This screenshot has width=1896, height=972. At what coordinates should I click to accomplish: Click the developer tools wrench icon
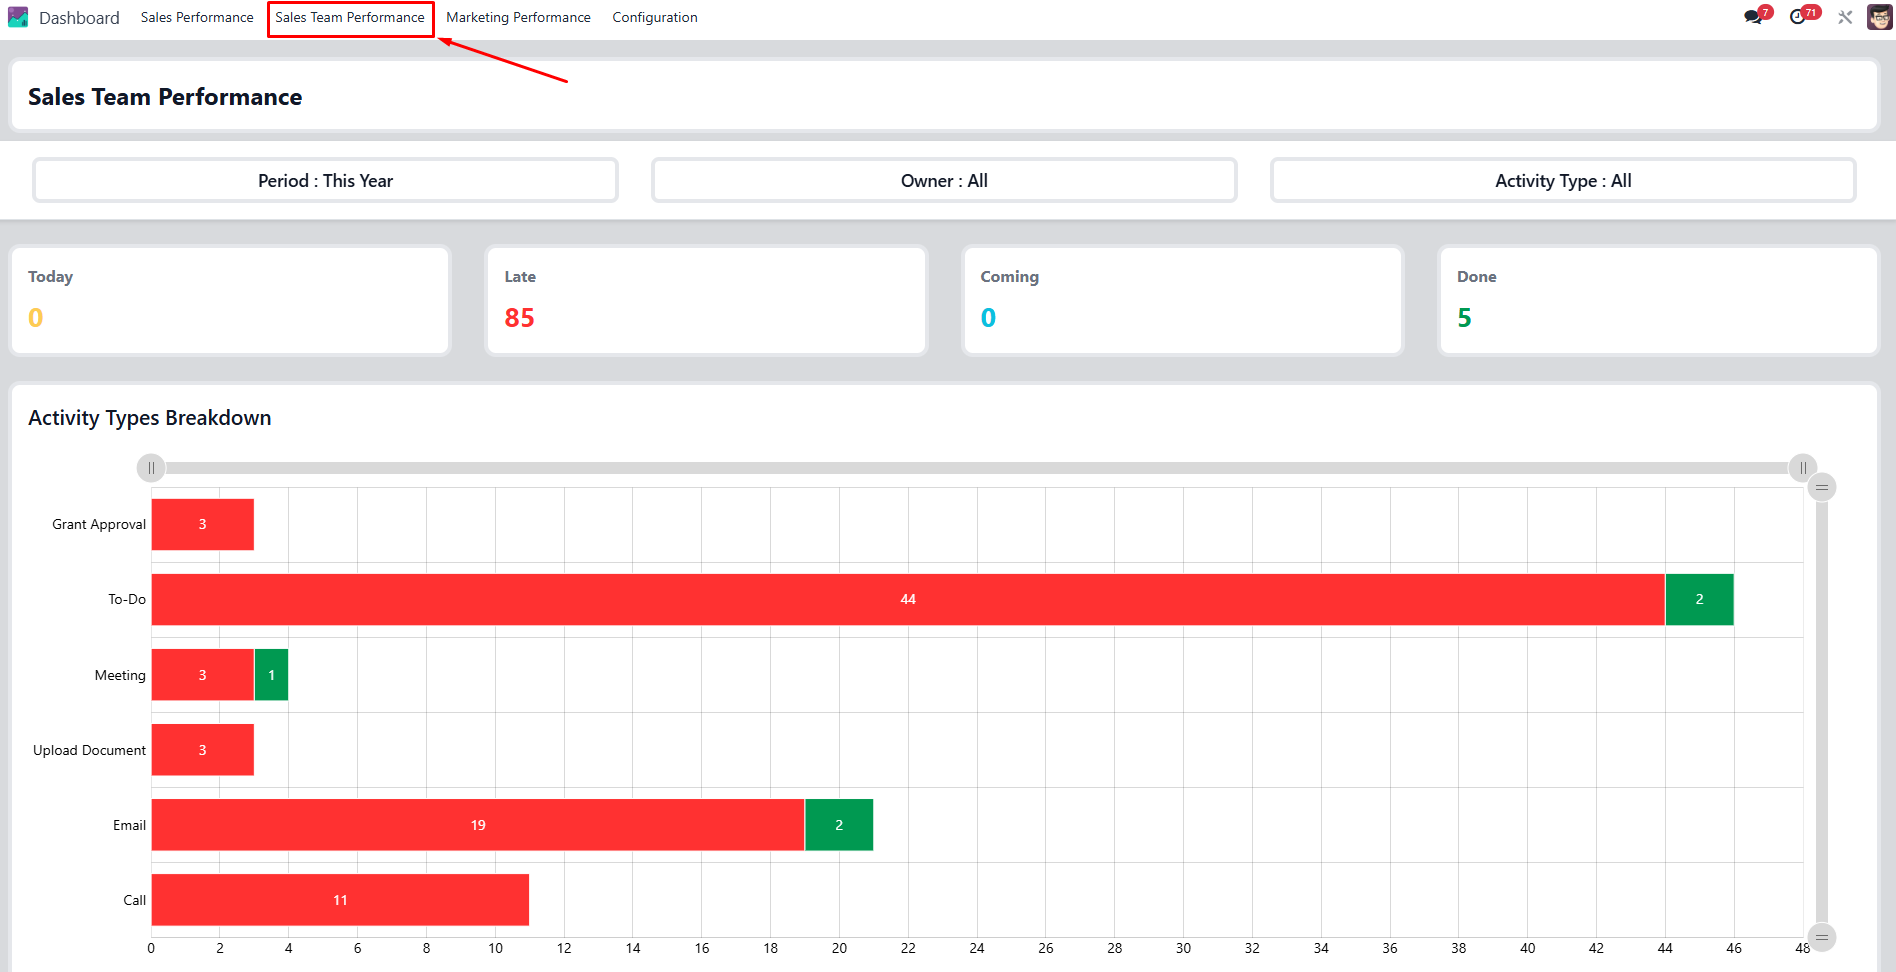tap(1845, 17)
